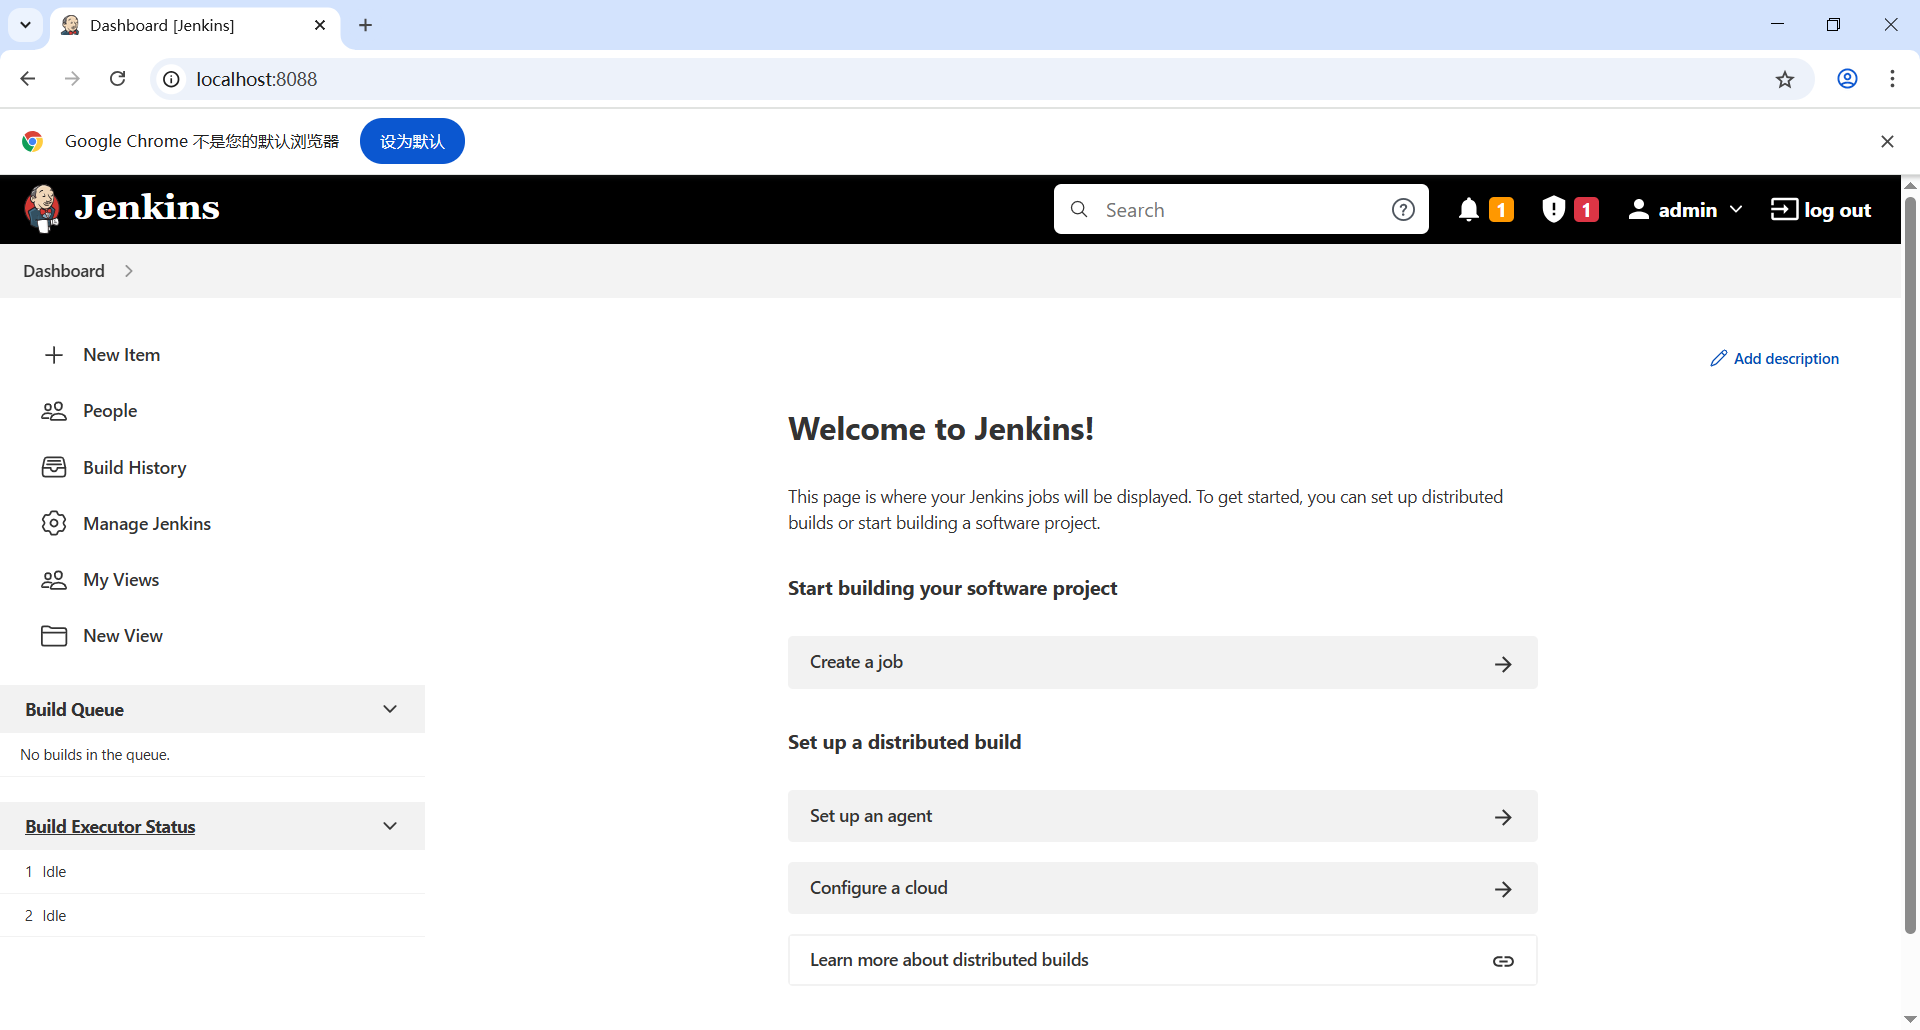
Task: Click the localhost:8088 address bar
Action: point(980,79)
